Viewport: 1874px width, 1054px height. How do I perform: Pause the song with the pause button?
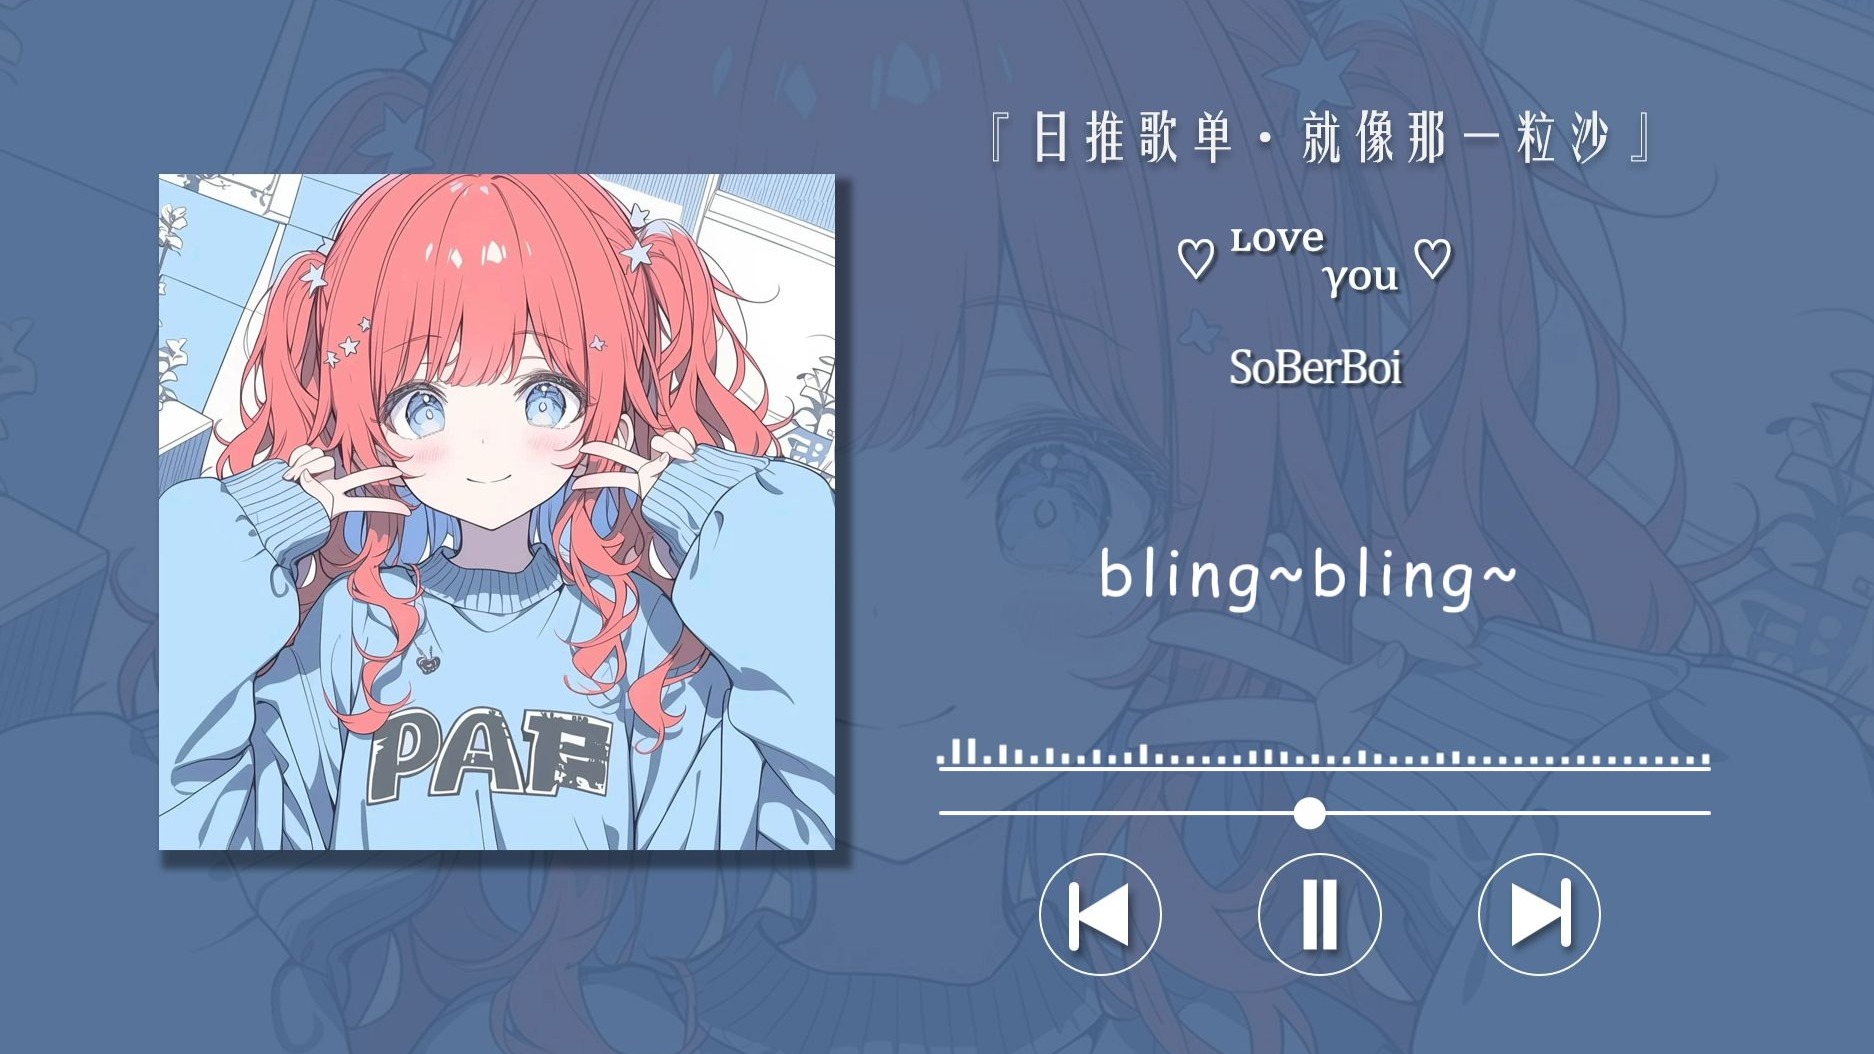(x=1319, y=914)
